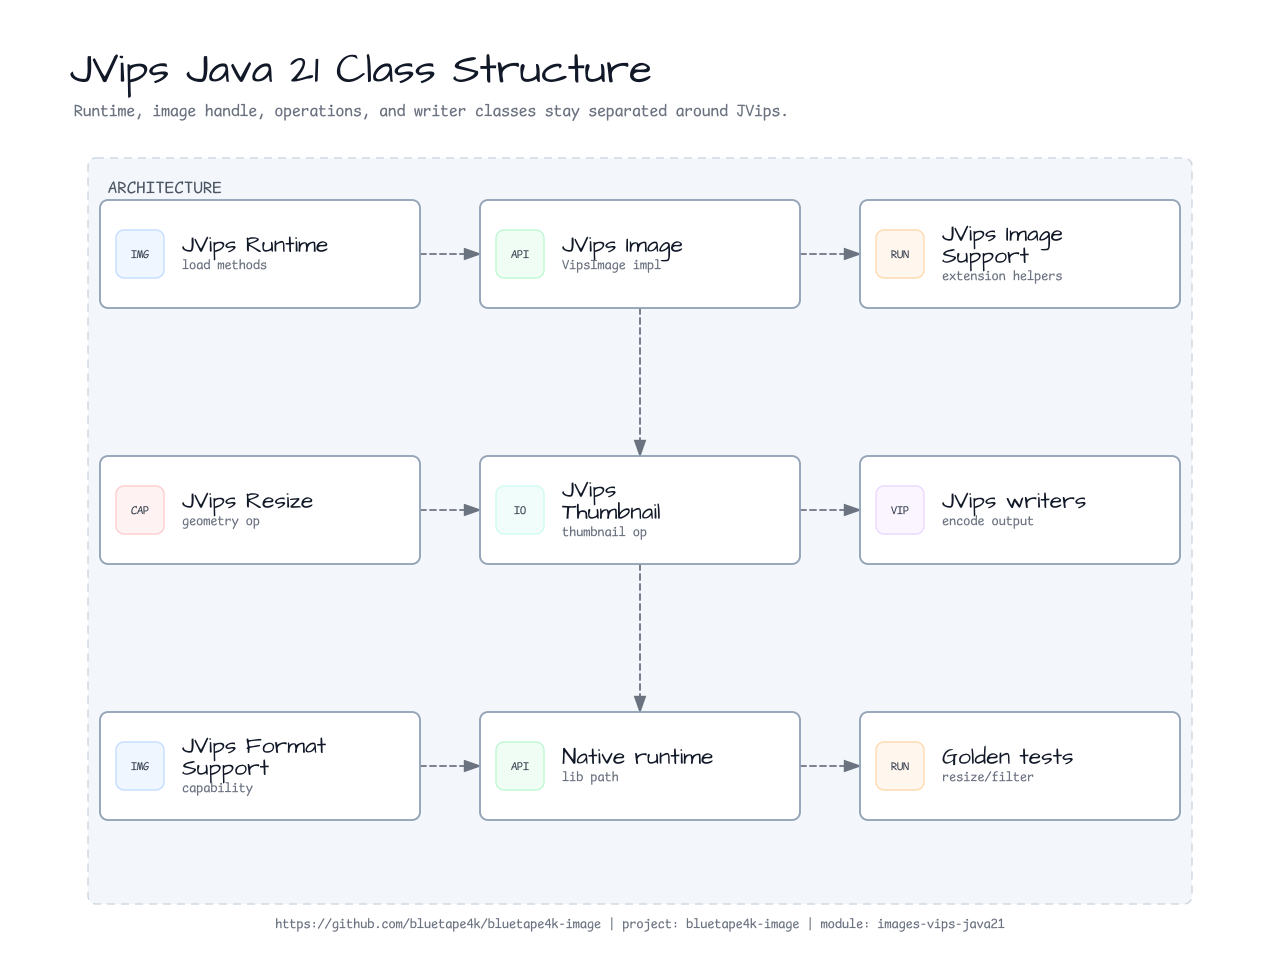Screen dimensions: 1280x980
Task: Click the VIP icon in JVips writers card
Action: tap(900, 510)
